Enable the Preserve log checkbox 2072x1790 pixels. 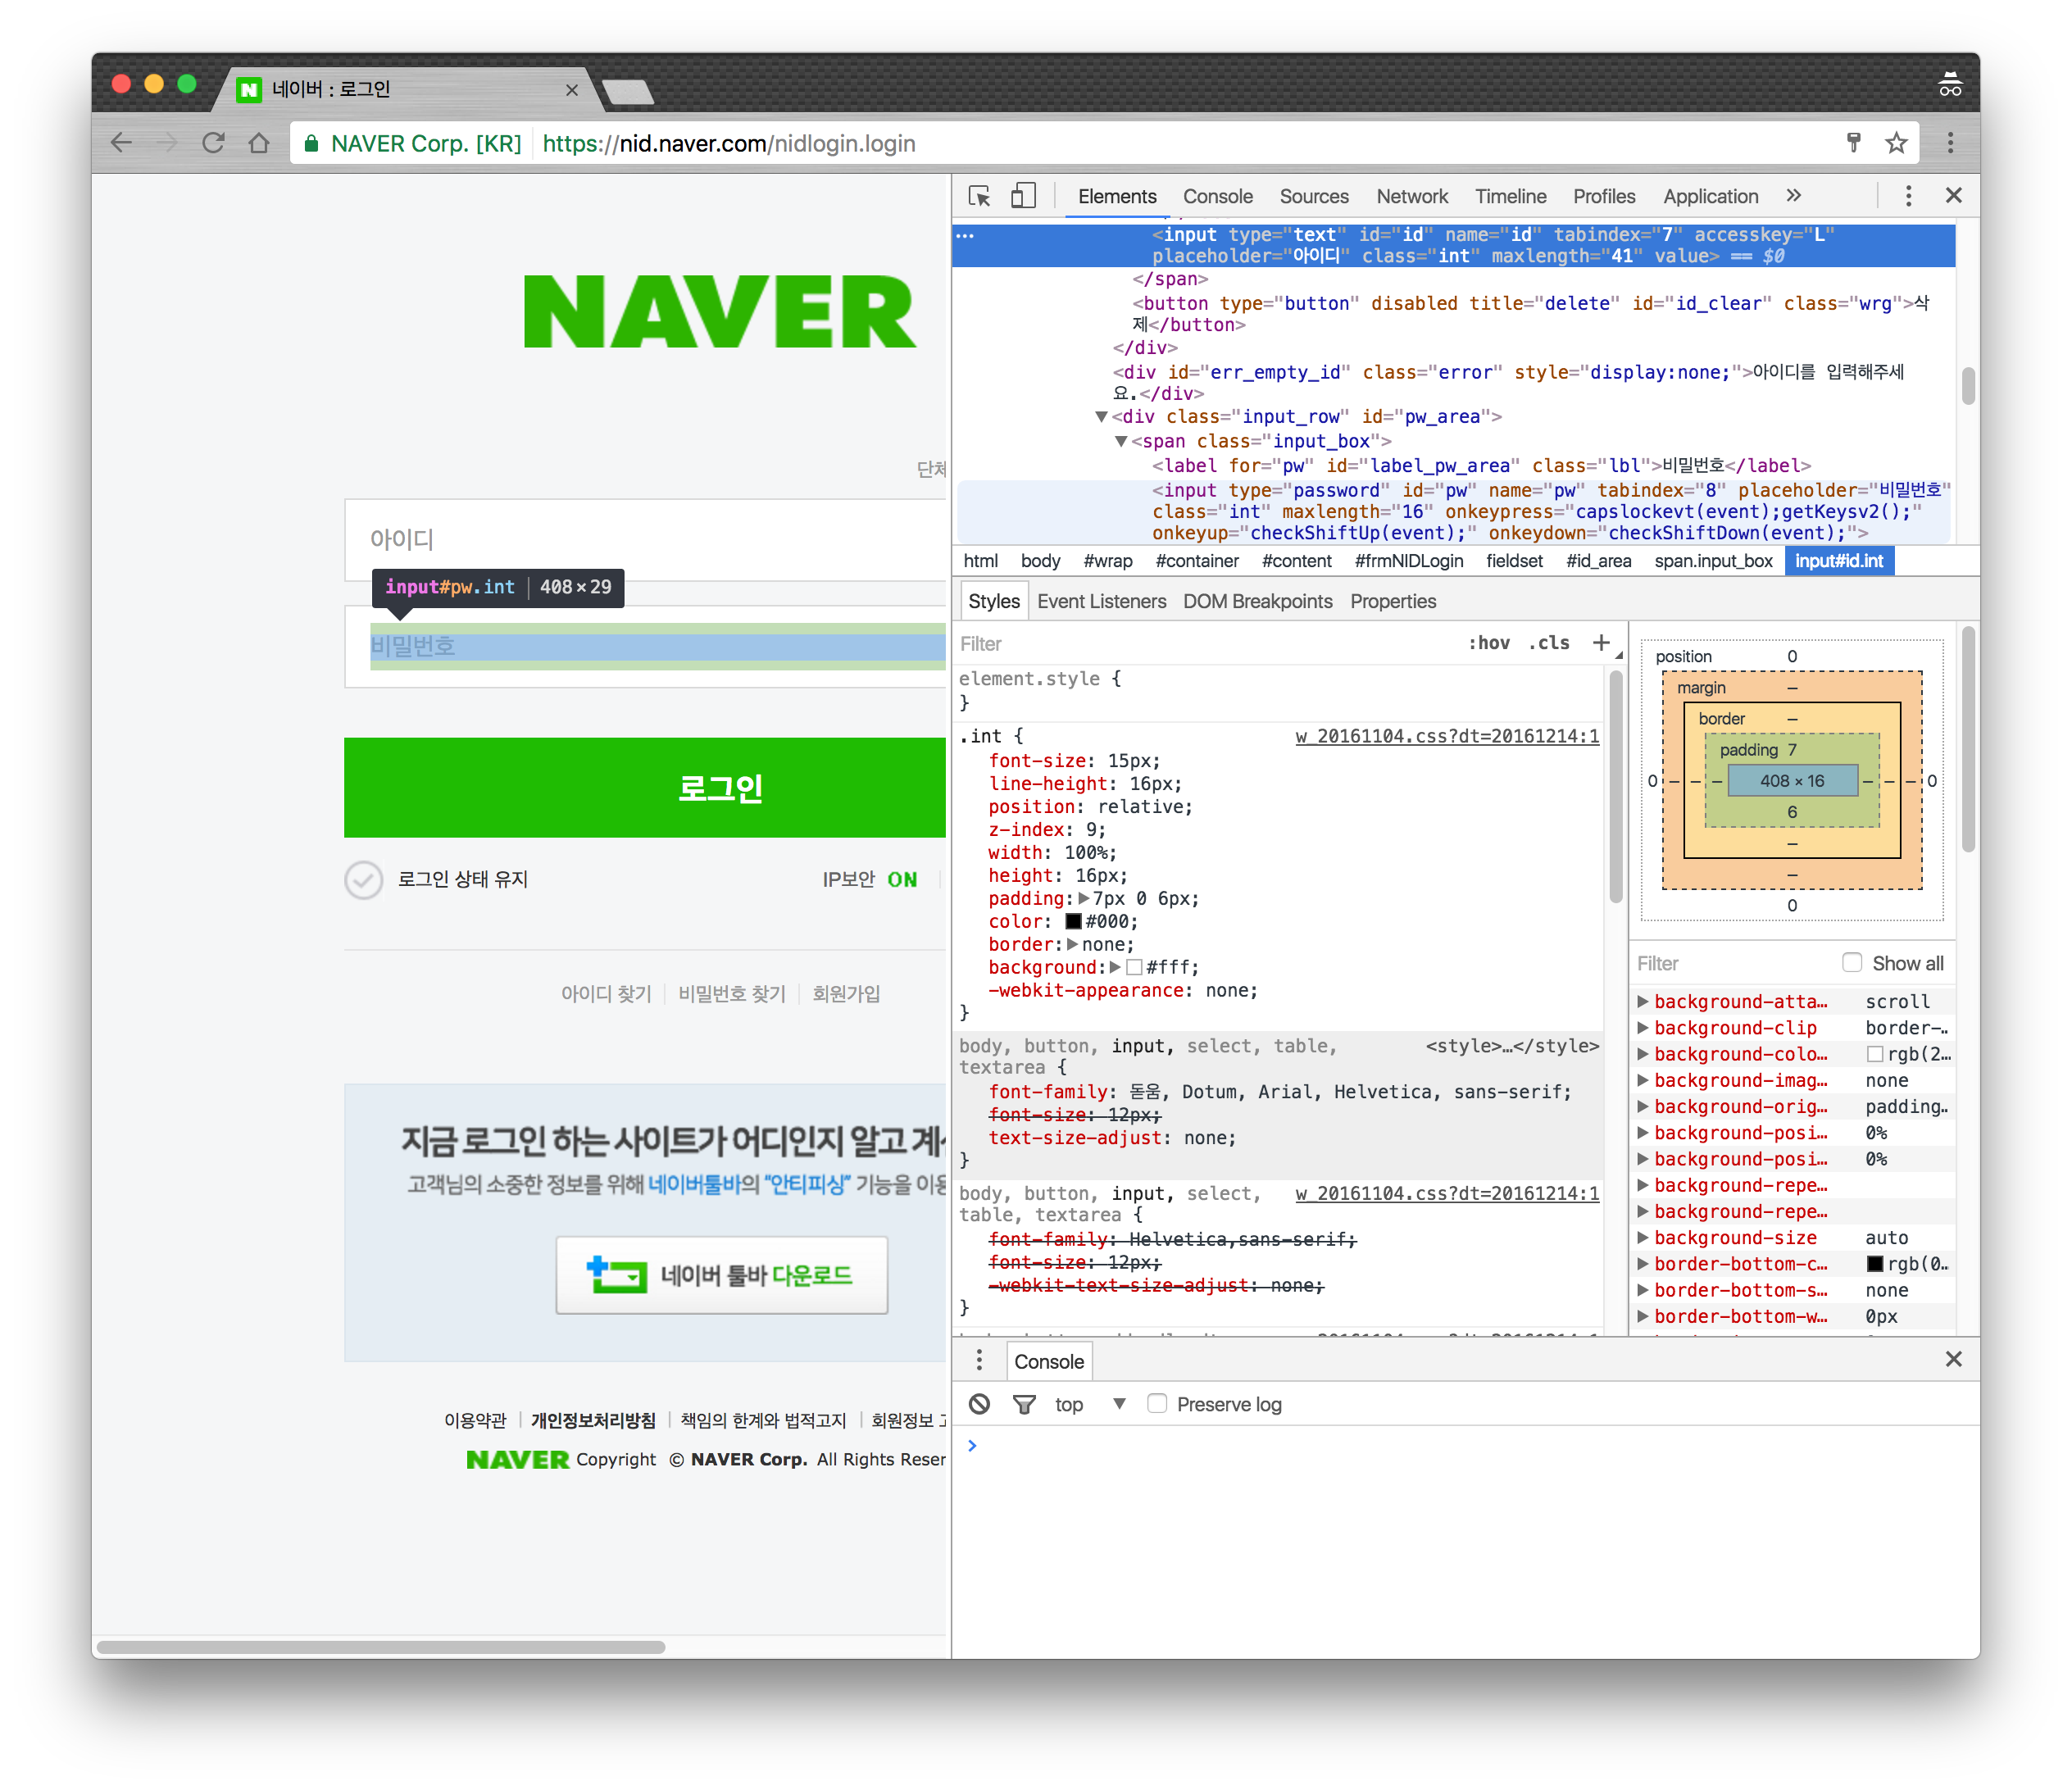pyautogui.click(x=1157, y=1403)
